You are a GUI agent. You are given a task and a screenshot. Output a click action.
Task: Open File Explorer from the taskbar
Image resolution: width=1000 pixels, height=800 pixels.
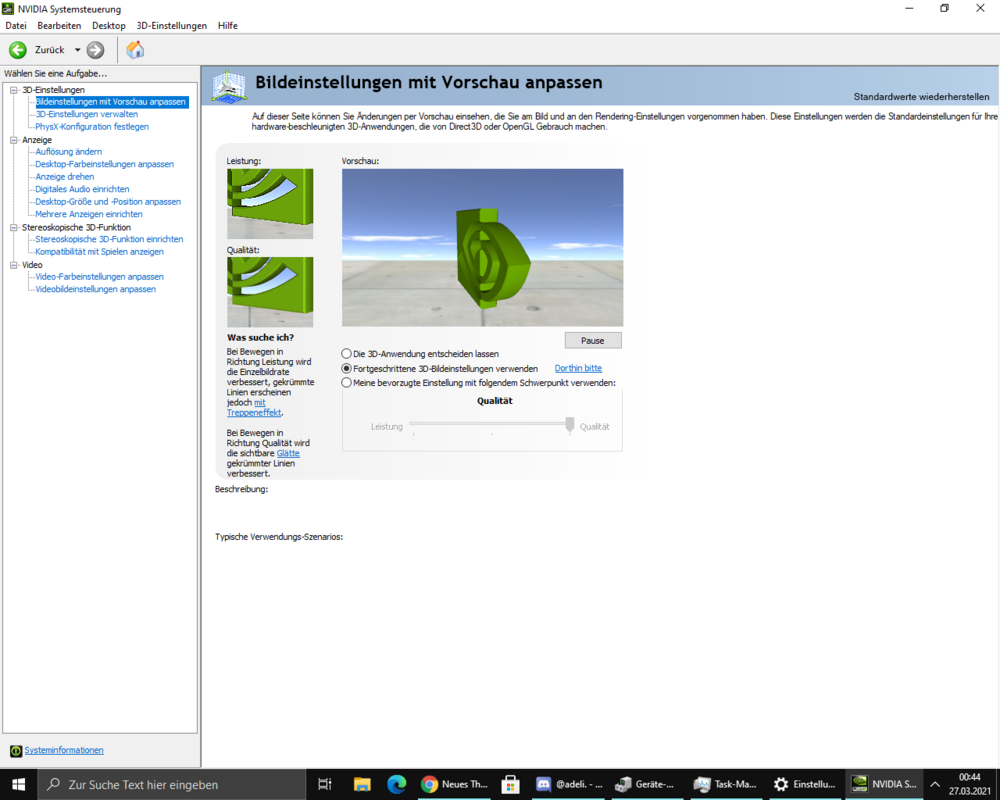coord(362,784)
